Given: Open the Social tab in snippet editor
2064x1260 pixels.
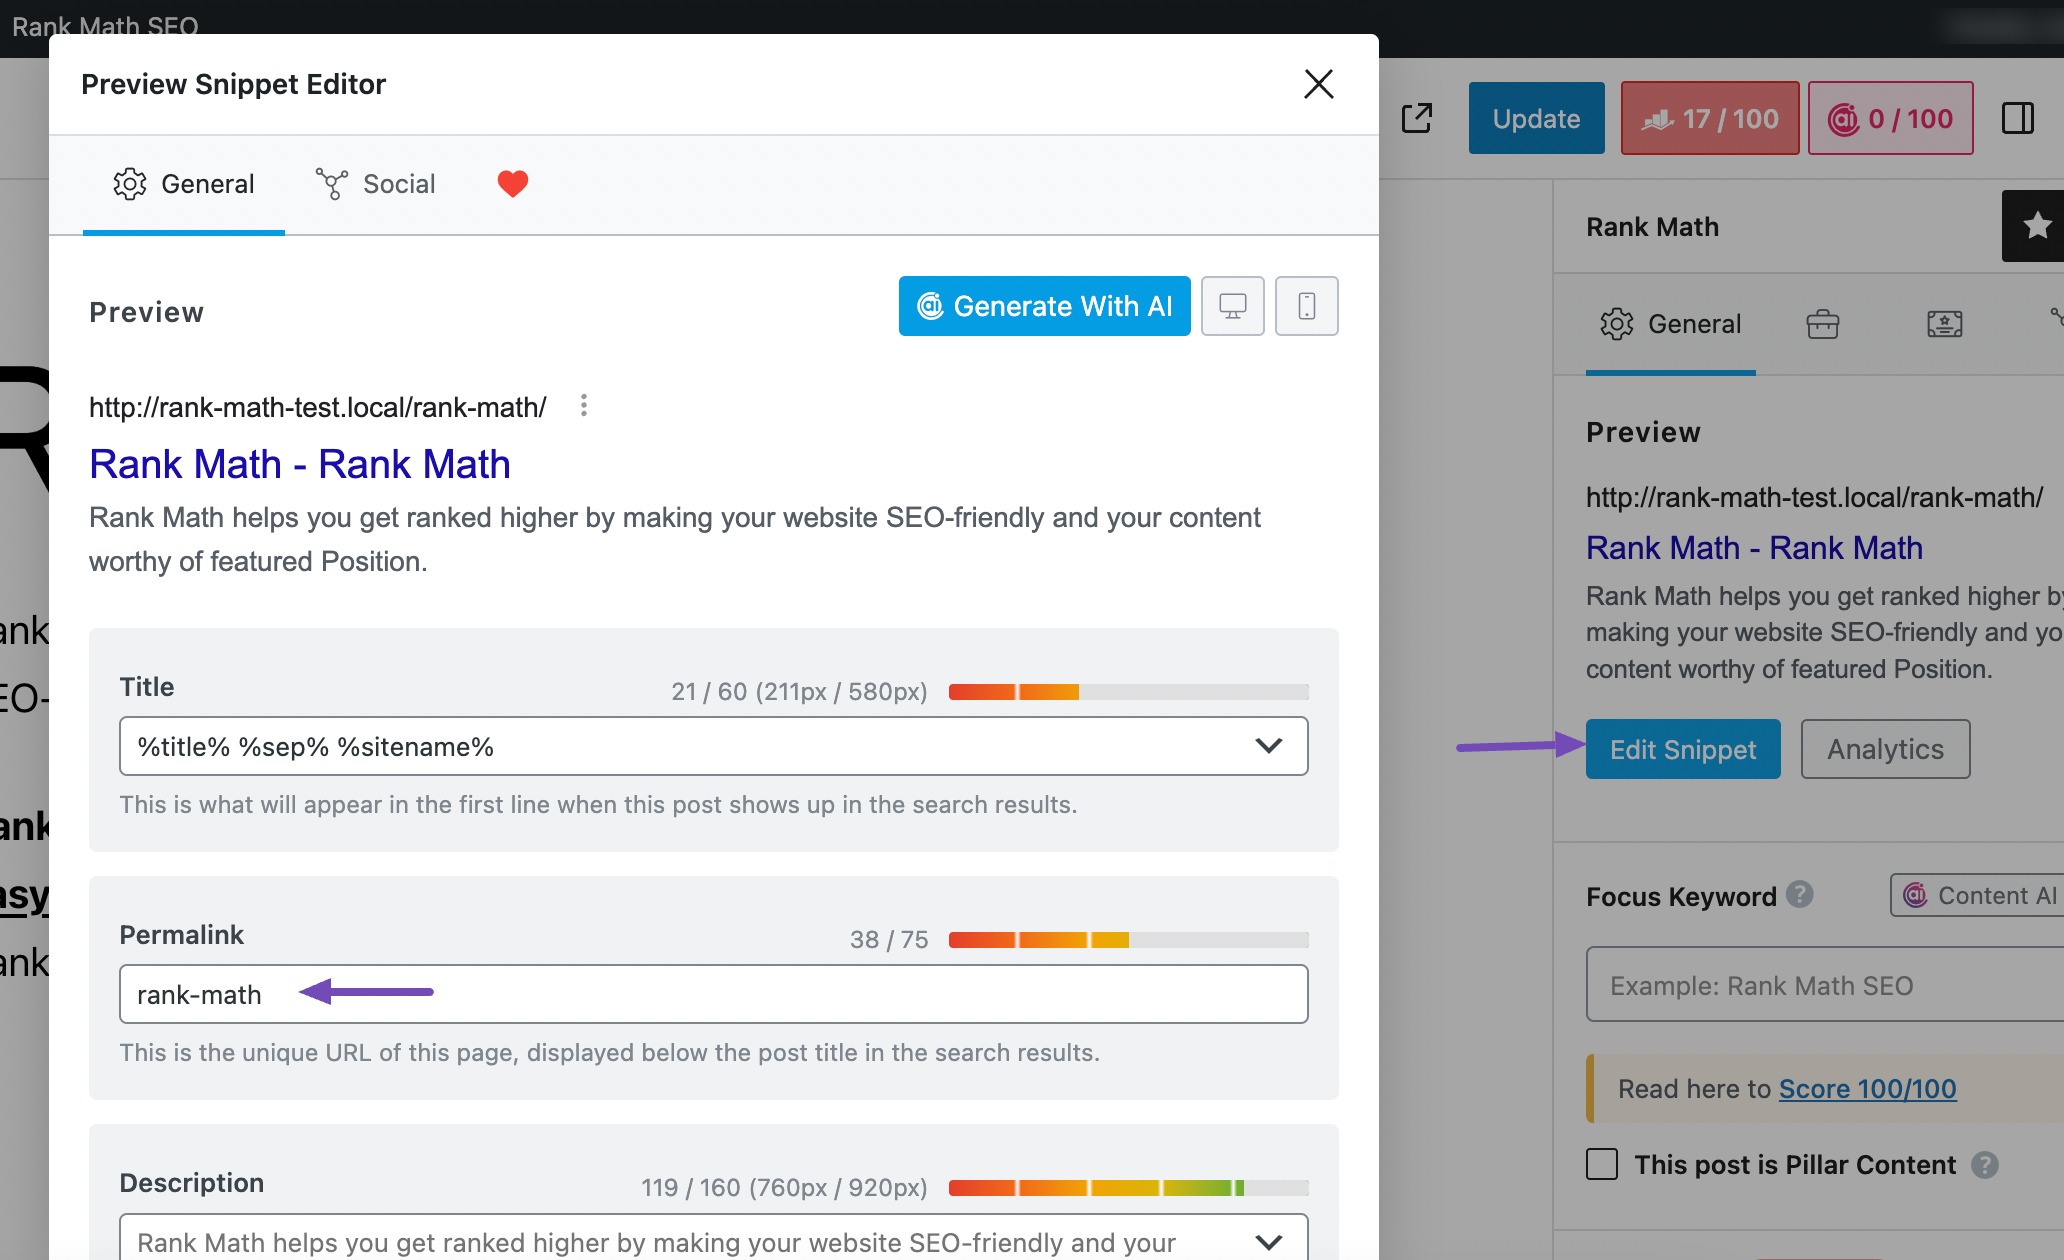Looking at the screenshot, I should click(375, 184).
